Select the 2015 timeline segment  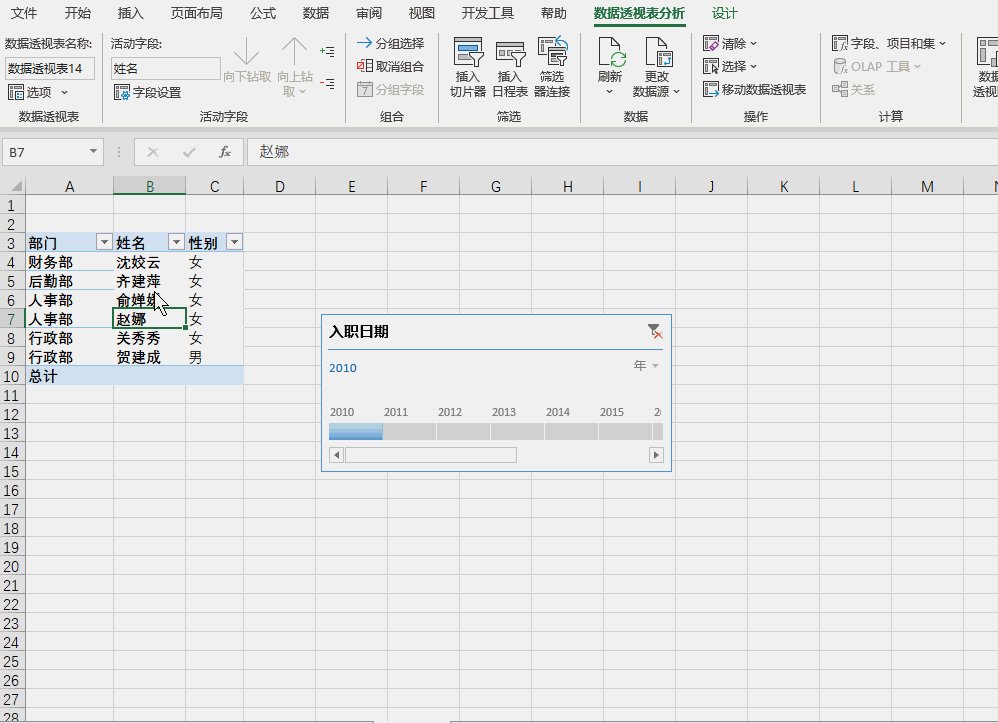[625, 432]
